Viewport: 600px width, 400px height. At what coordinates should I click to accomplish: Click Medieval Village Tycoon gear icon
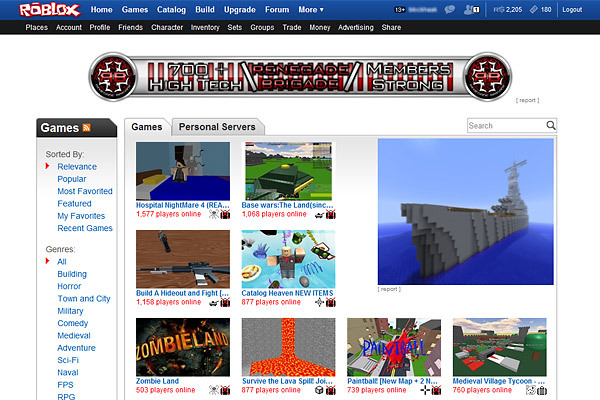[x=541, y=390]
